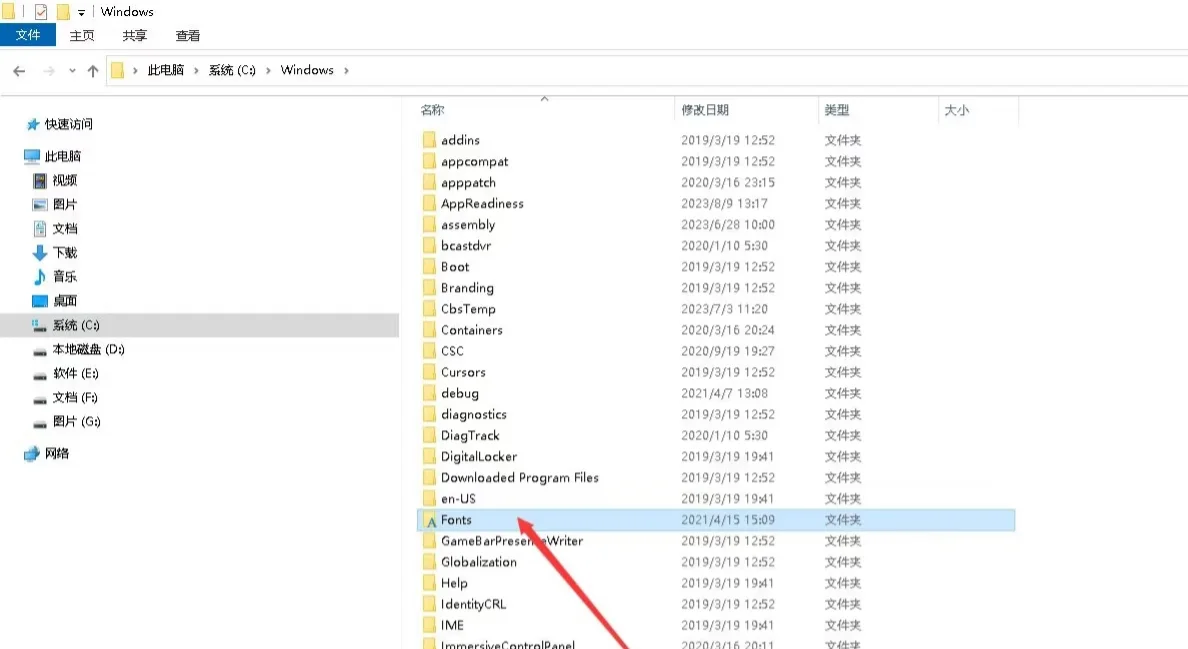Screen dimensions: 1188x649
Task: Click the appcompat folder icon
Action: coord(429,161)
